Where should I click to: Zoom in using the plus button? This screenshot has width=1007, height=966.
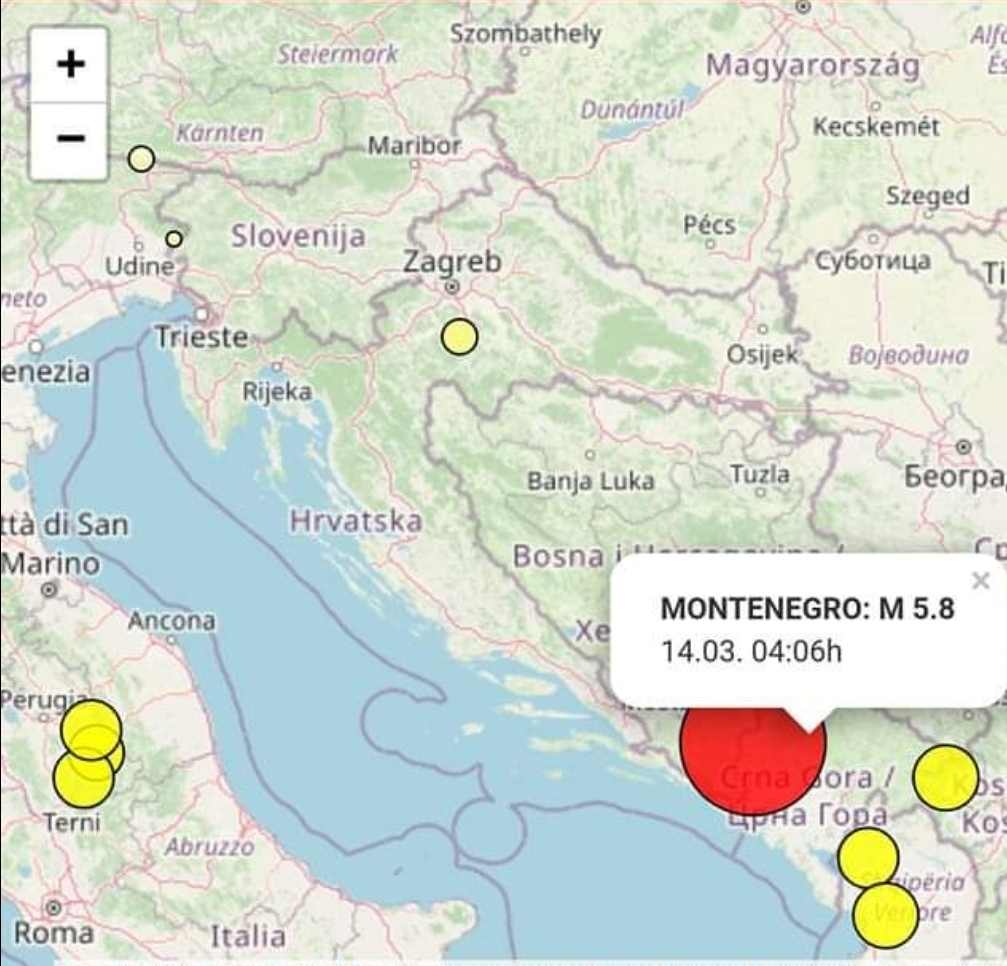[67, 64]
